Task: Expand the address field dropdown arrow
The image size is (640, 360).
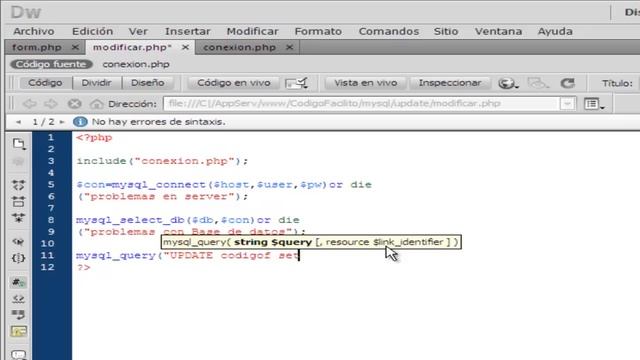Action: tap(567, 104)
